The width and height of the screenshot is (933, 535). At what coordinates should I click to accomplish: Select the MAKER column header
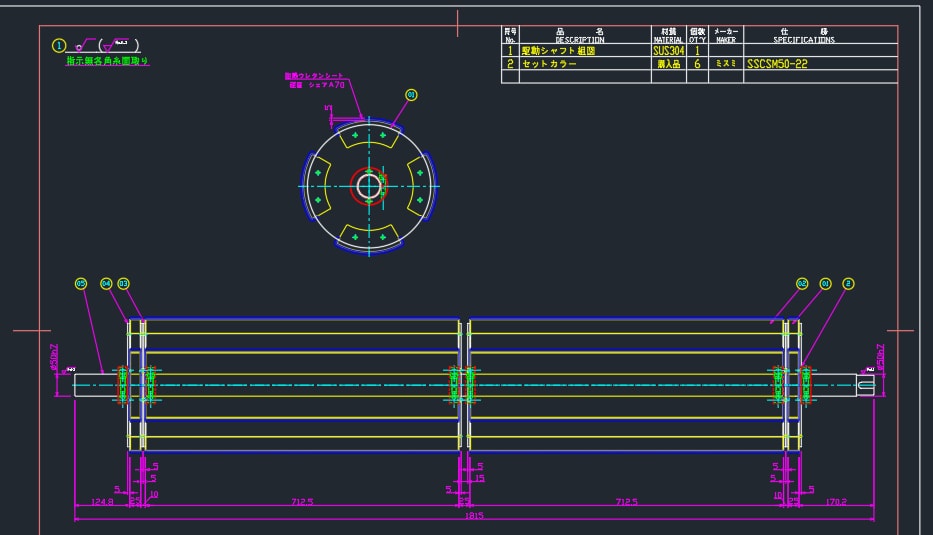[726, 36]
